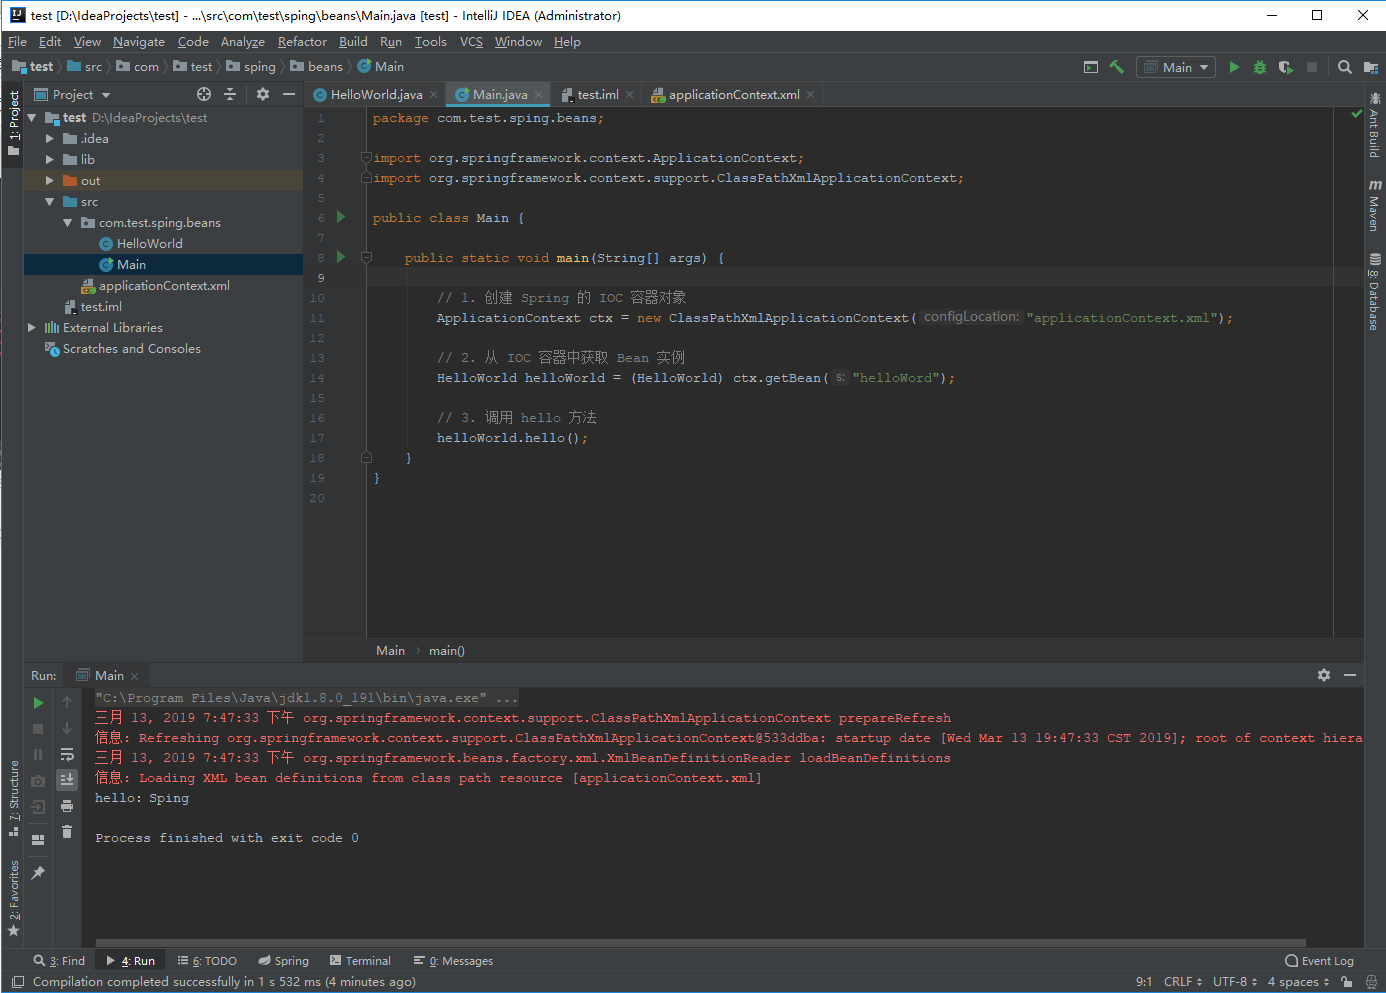This screenshot has height=993, width=1386.
Task: Switch to applicationContext.xml tab
Action: [733, 95]
